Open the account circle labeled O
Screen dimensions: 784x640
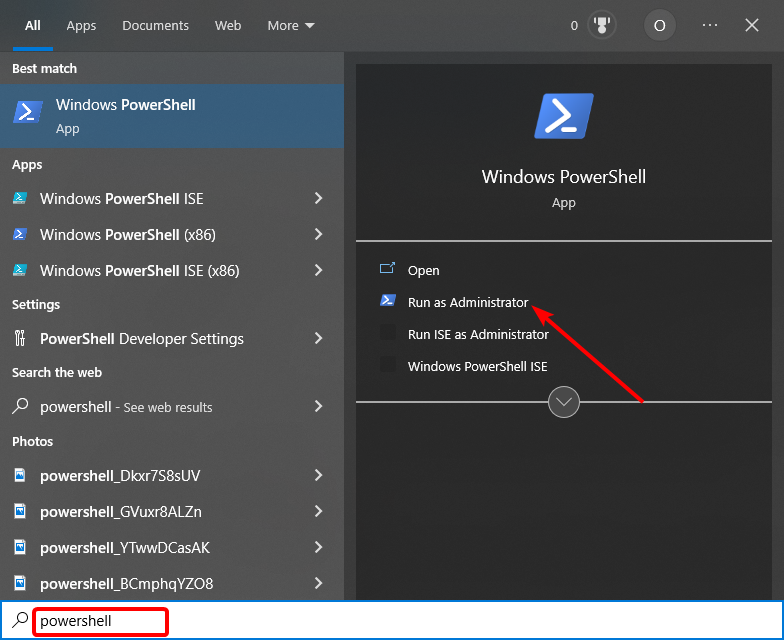click(660, 25)
